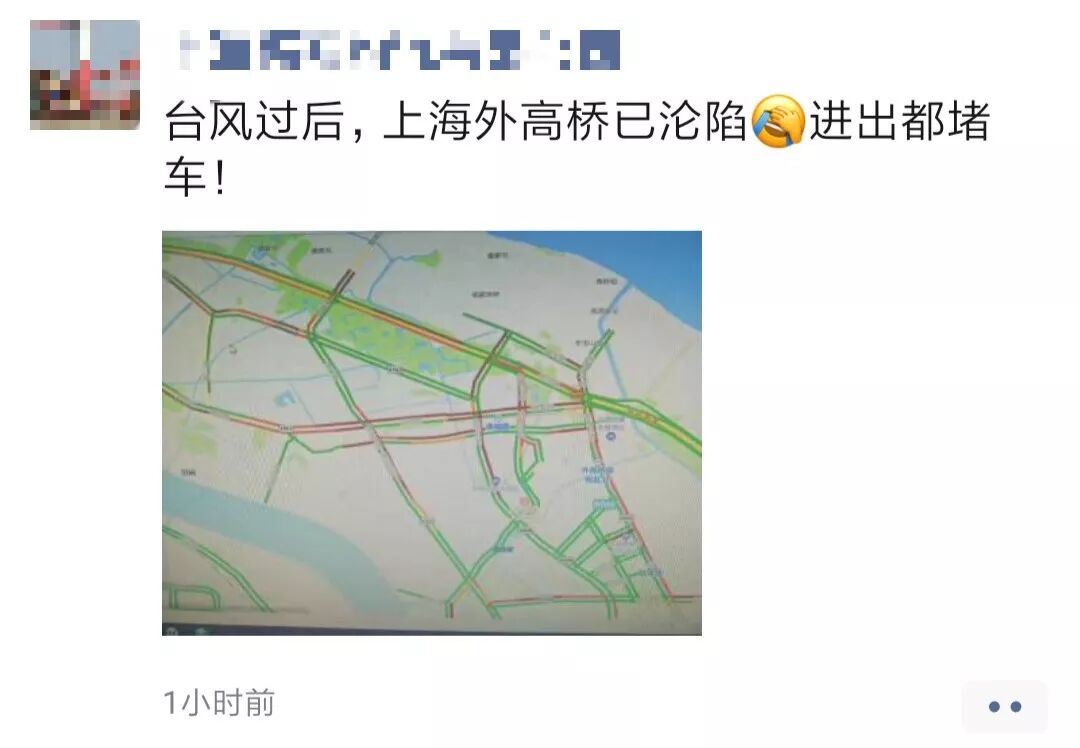Click the crying facepalm emoji in the post
1080x748 pixels.
(x=778, y=121)
